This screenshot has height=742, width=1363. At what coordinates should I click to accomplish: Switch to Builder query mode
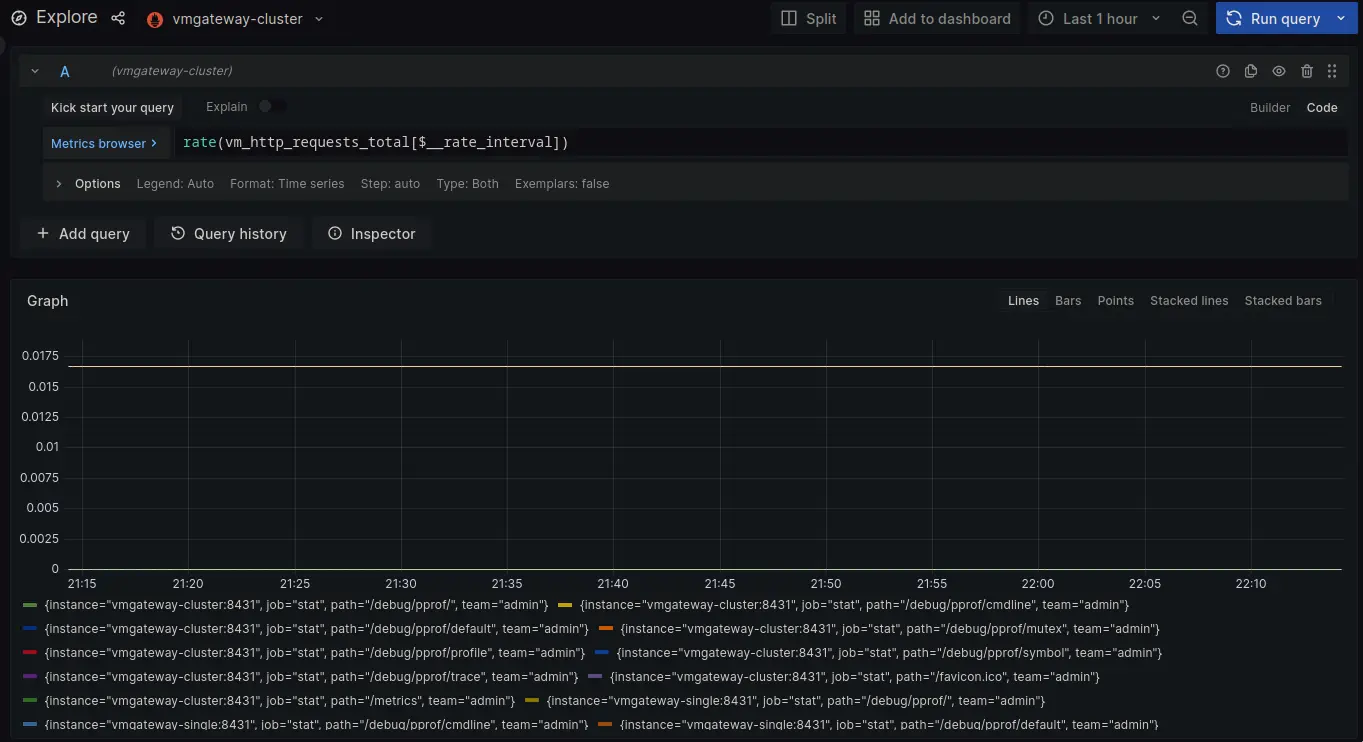[x=1270, y=107]
